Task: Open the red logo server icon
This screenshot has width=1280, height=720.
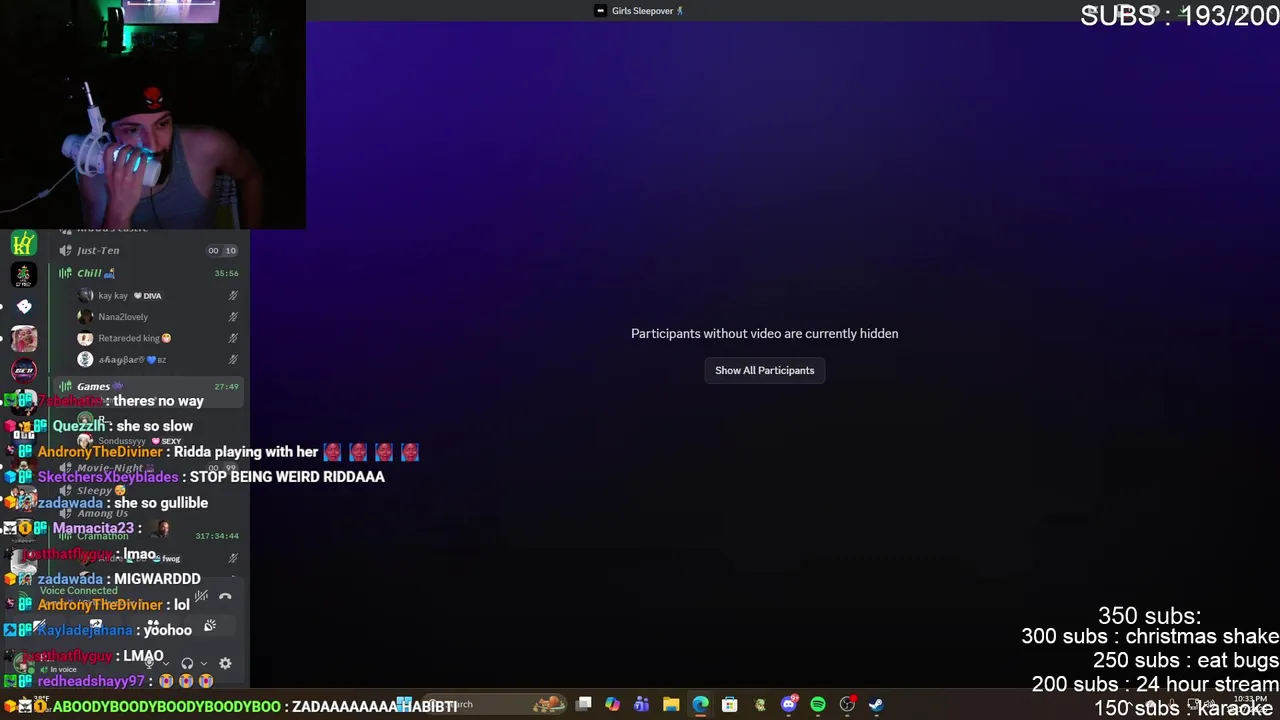Action: (24, 371)
